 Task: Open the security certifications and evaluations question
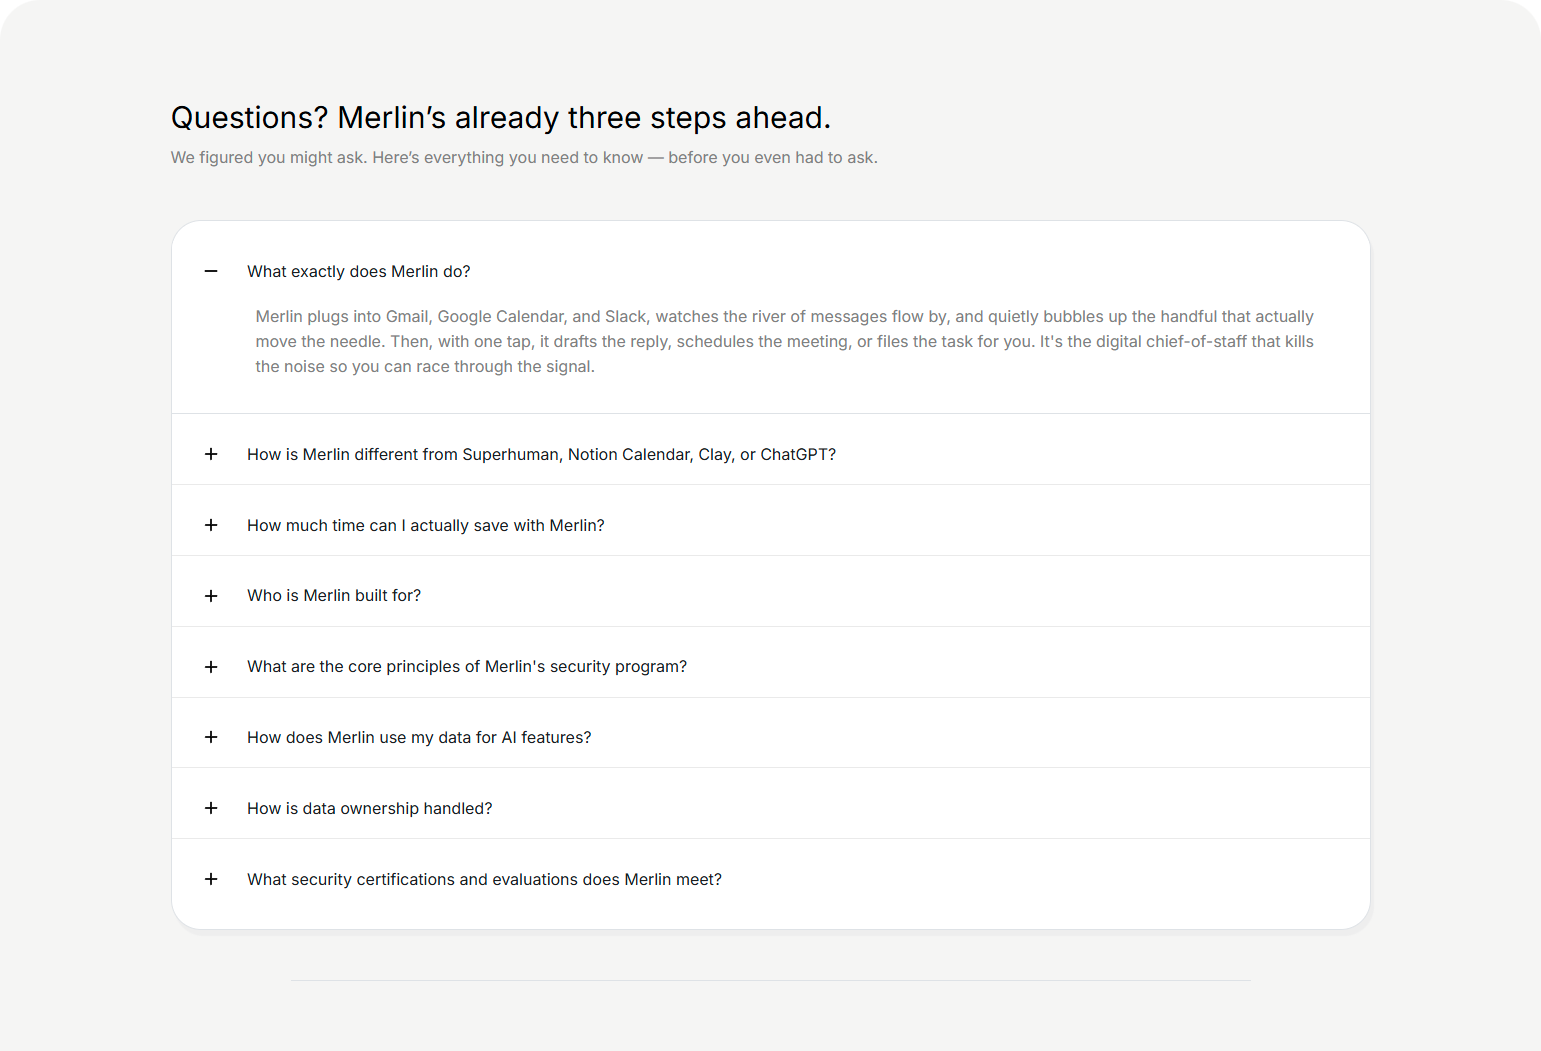pyautogui.click(x=485, y=879)
